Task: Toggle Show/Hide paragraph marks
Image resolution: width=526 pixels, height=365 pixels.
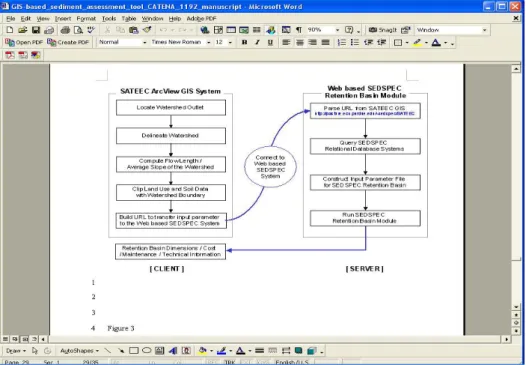Action: click(x=299, y=30)
